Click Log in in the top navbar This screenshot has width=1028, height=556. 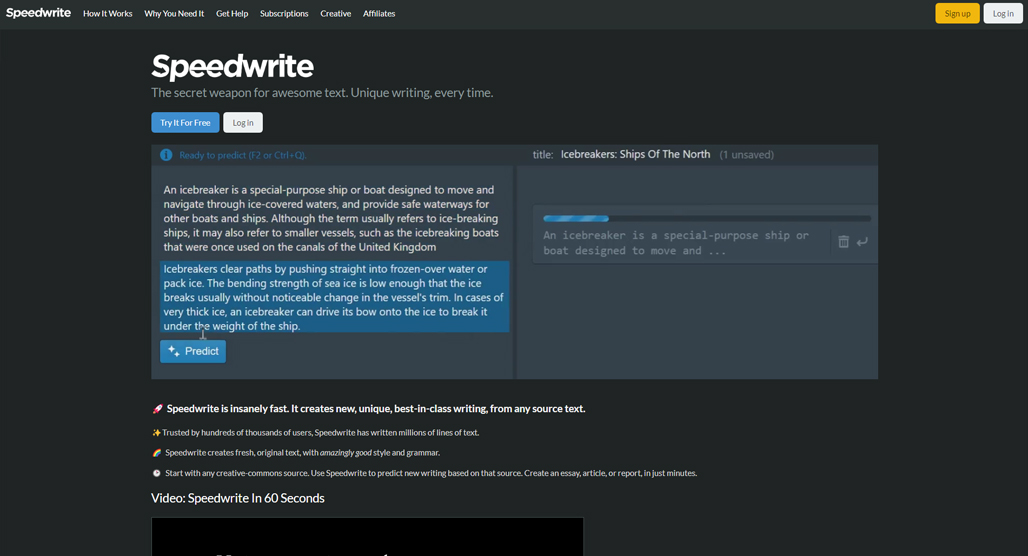tap(1003, 13)
